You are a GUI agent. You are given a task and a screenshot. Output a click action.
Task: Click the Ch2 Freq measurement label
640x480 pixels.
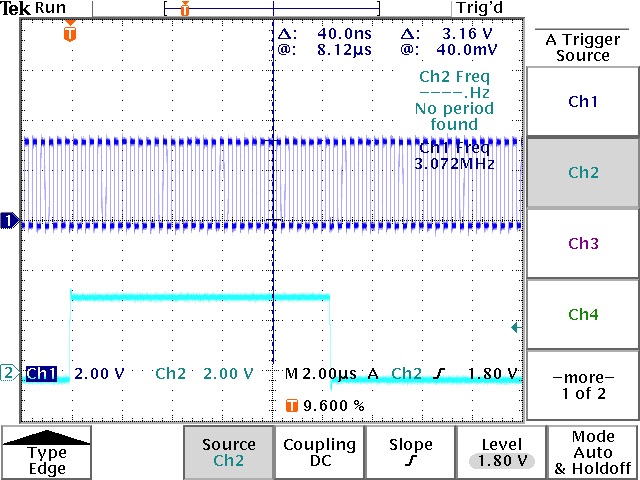tap(454, 77)
